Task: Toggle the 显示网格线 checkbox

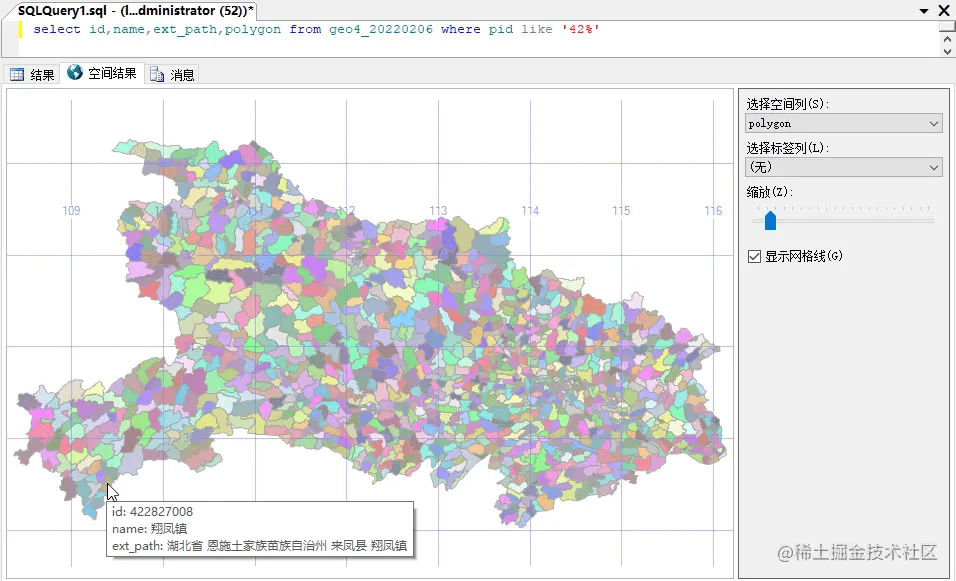Action: pyautogui.click(x=754, y=256)
